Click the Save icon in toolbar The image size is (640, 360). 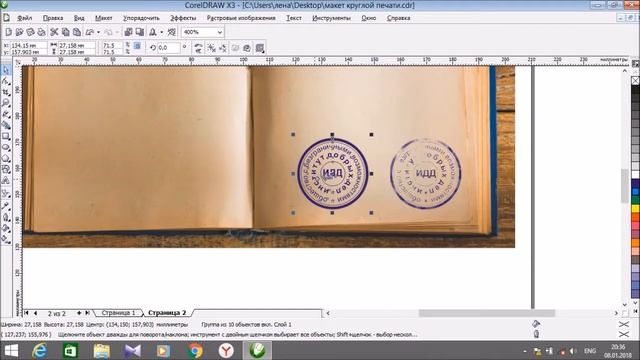30,32
